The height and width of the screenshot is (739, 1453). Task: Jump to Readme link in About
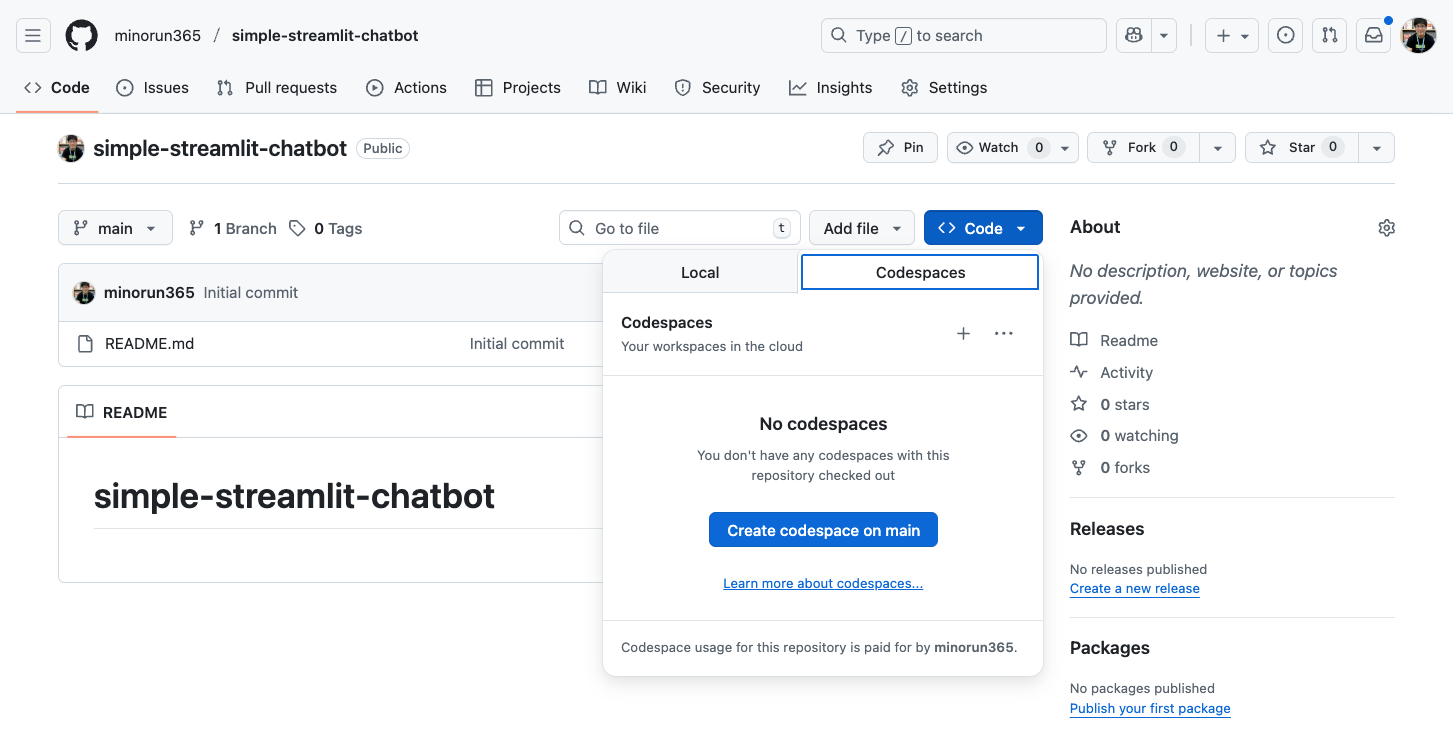[1114, 341]
